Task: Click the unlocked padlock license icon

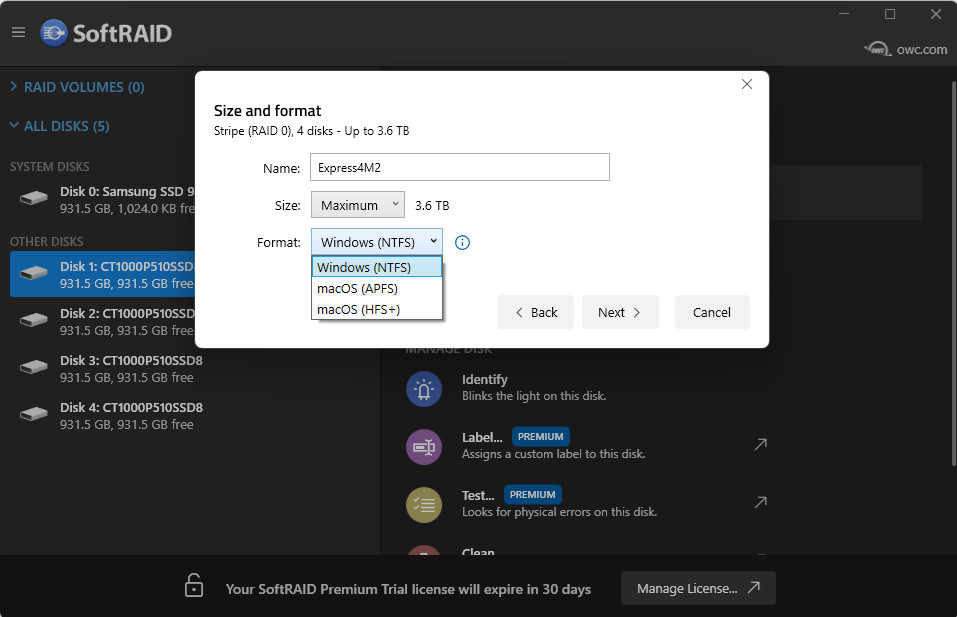Action: tap(194, 585)
